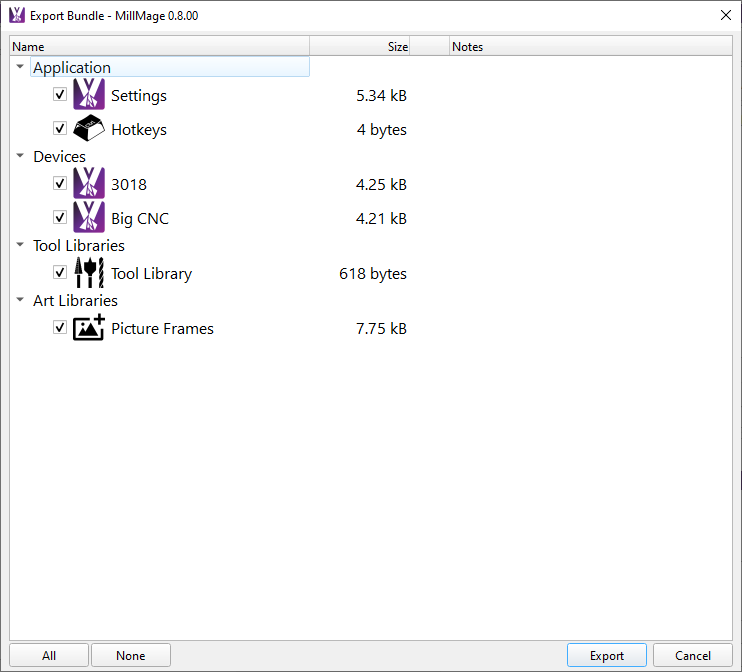
Task: Collapse the Tool Libraries section
Action: (x=20, y=245)
